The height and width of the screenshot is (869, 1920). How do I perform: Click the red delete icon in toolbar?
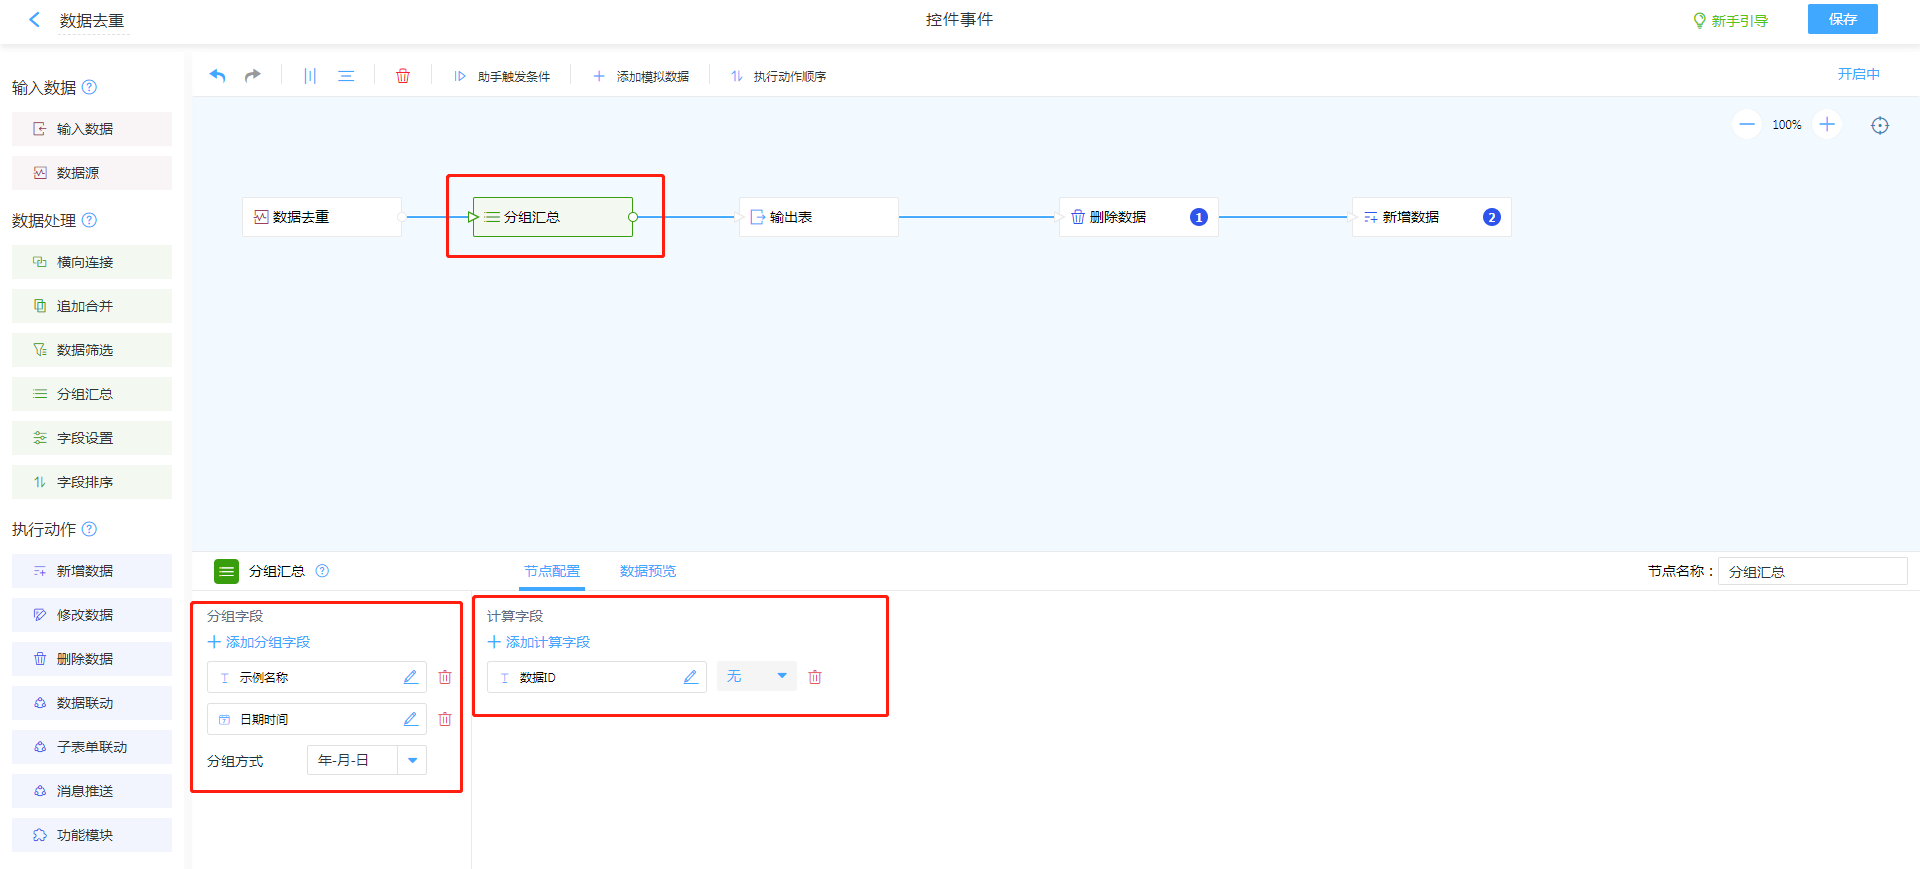click(403, 76)
